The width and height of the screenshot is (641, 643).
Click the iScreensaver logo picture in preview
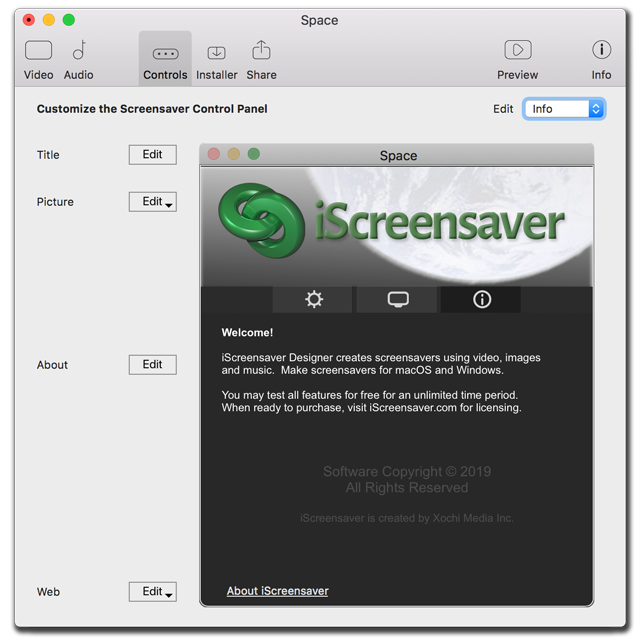[x=397, y=227]
